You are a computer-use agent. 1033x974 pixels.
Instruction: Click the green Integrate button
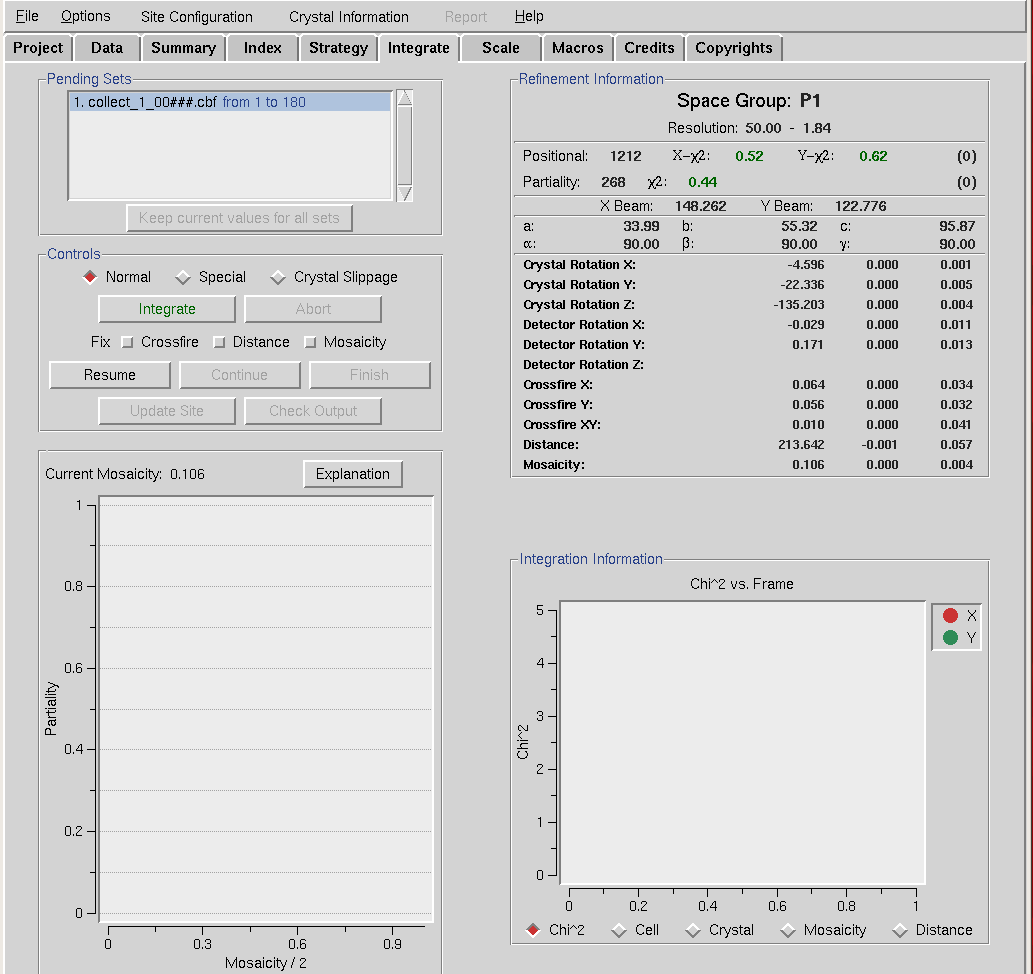[x=167, y=309]
